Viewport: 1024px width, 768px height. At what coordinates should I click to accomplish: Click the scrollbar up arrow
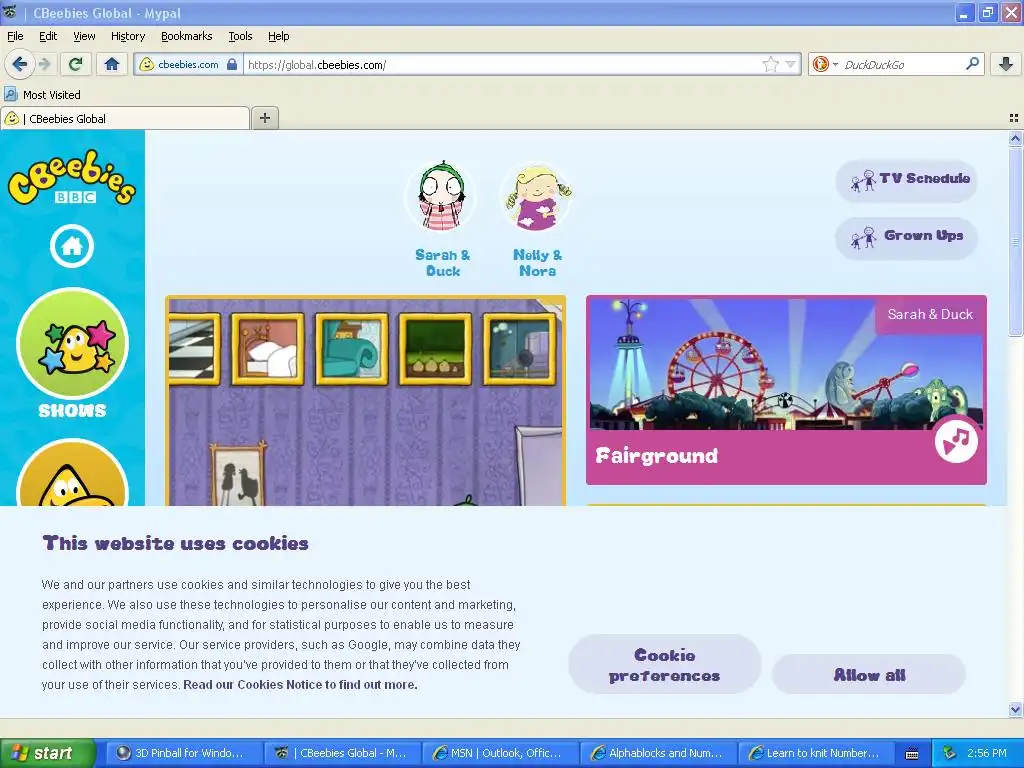click(1015, 138)
